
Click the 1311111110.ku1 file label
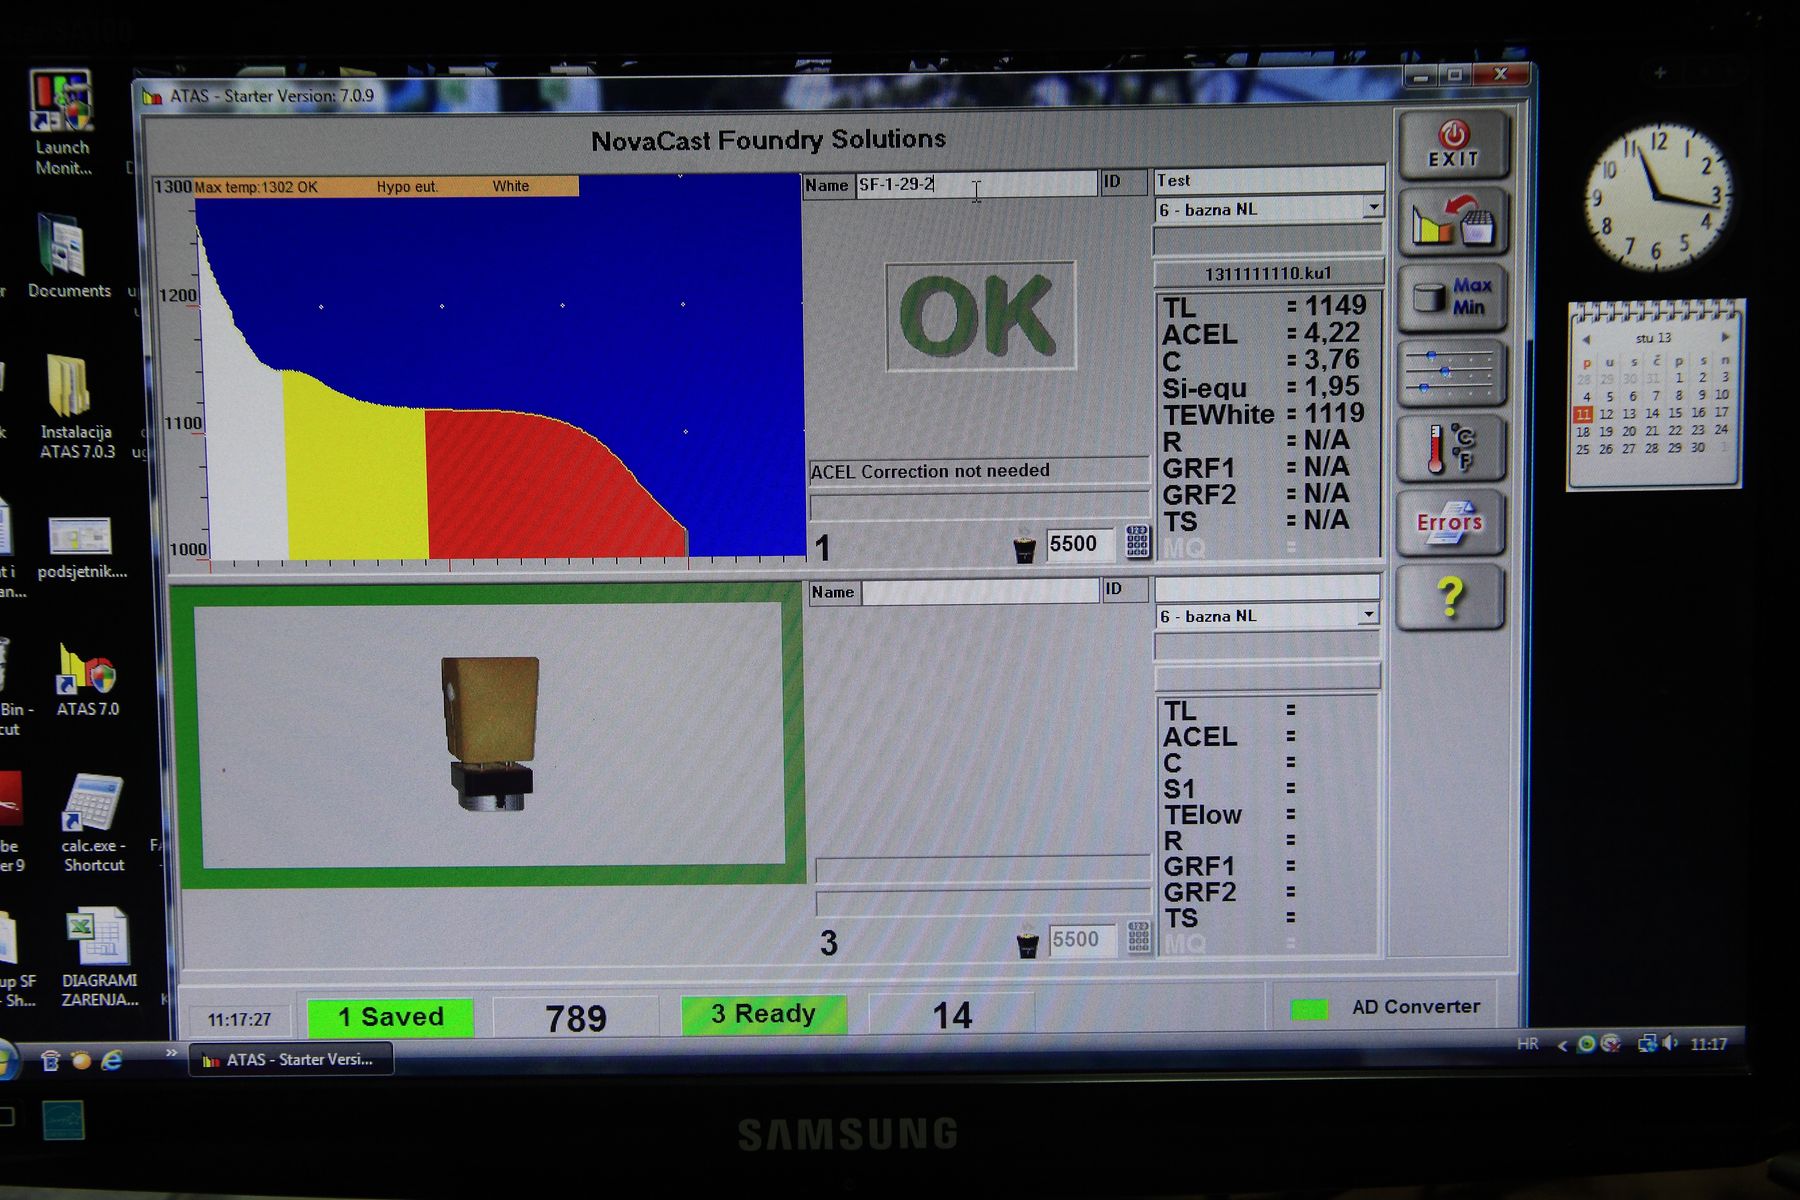point(1268,273)
